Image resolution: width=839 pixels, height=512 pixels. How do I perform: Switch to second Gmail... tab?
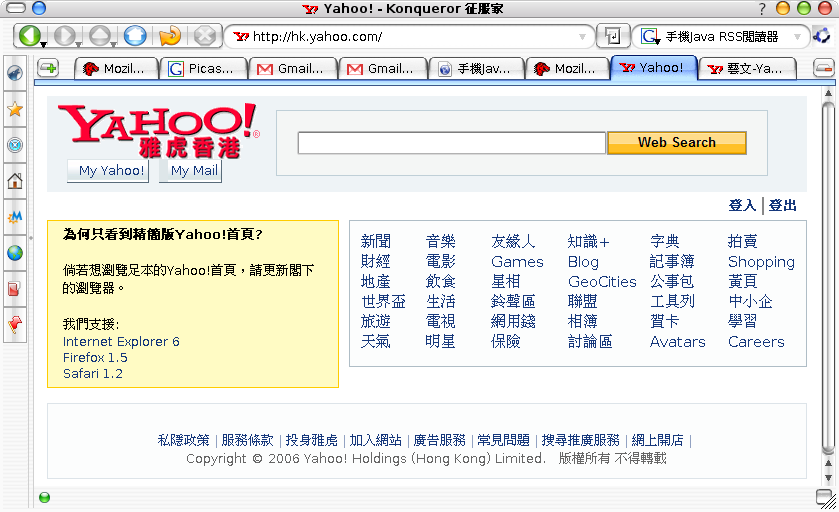coord(383,68)
